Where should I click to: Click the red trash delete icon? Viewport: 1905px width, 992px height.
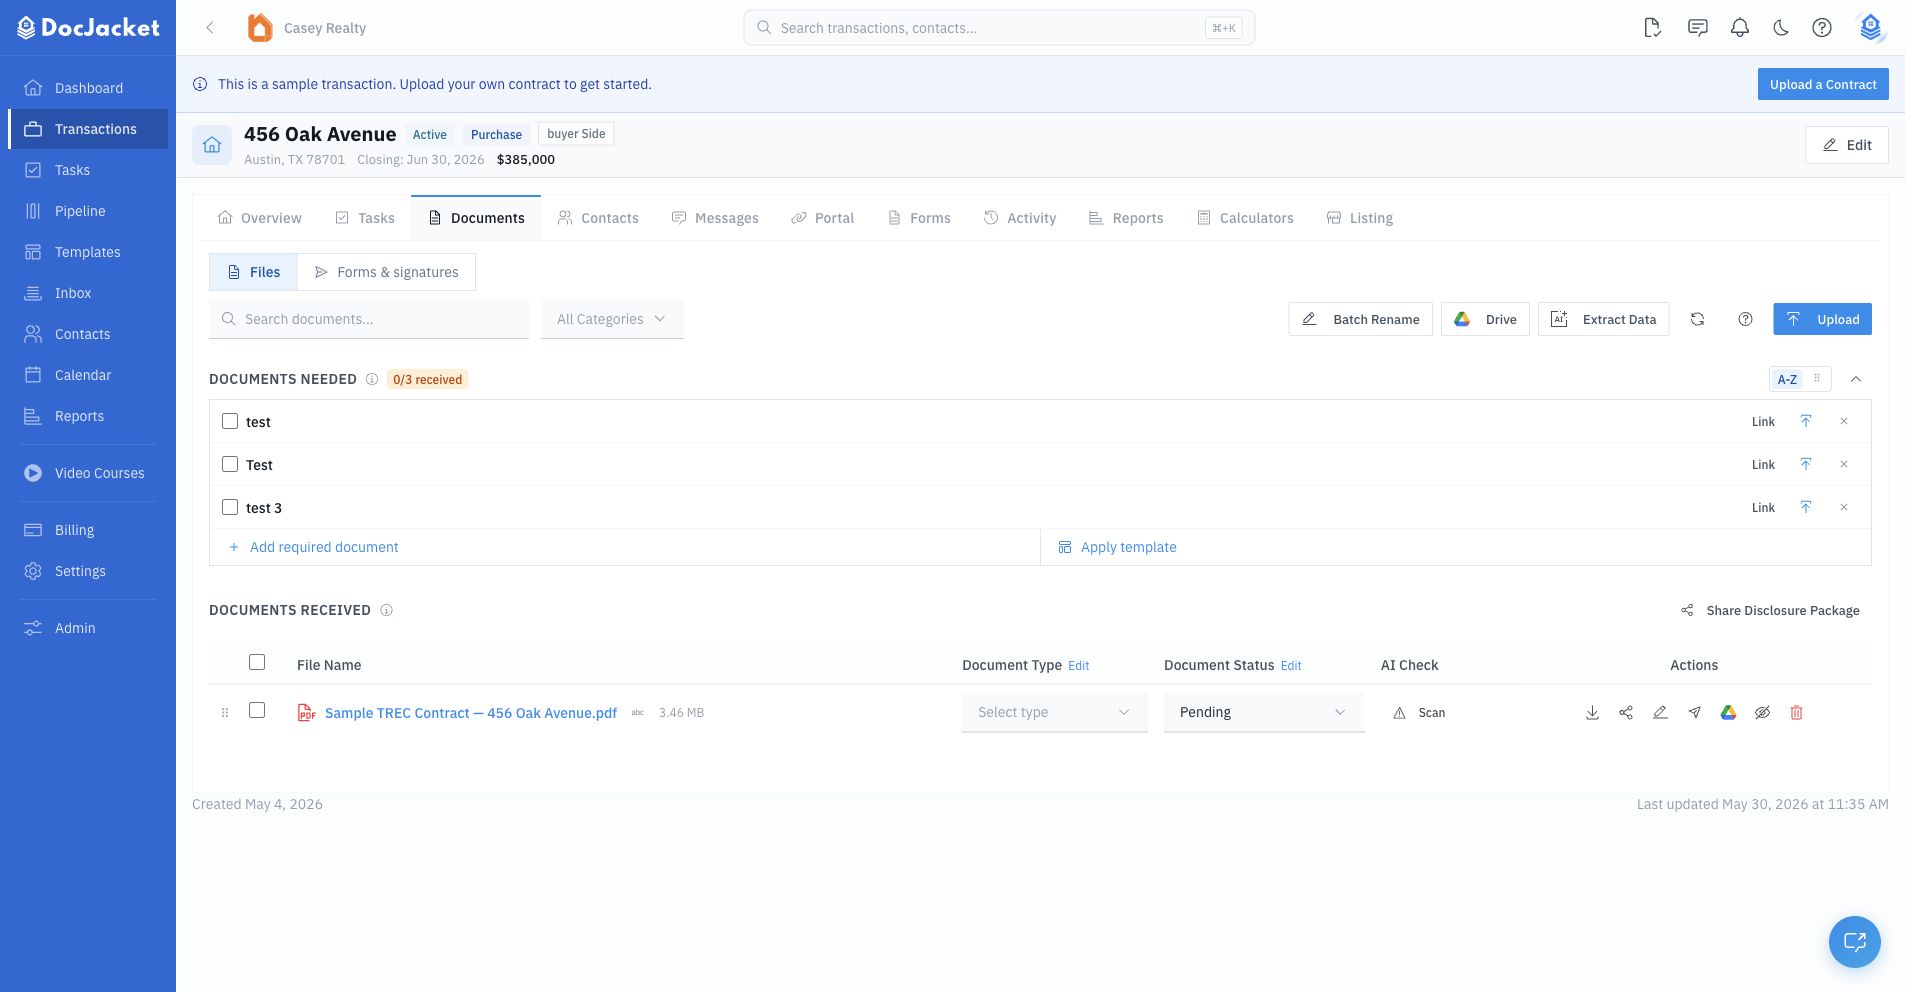[x=1796, y=713]
